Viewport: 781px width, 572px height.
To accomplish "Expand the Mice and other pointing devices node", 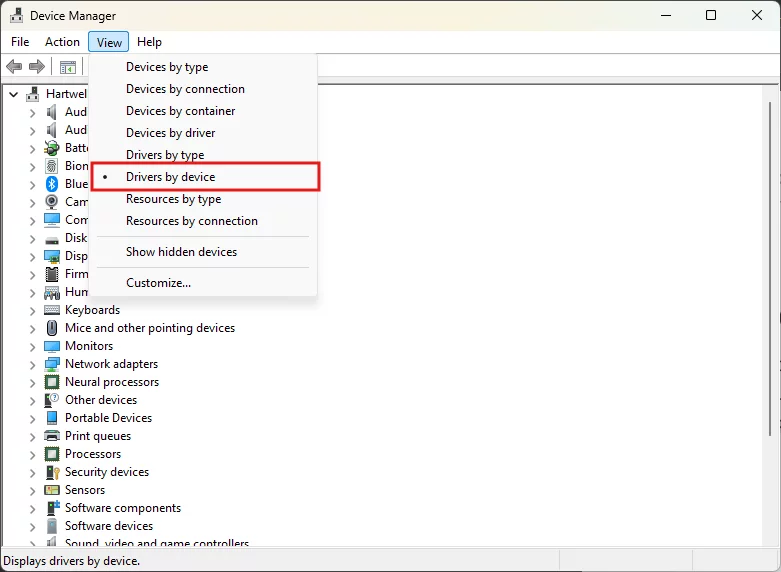I will [x=32, y=328].
